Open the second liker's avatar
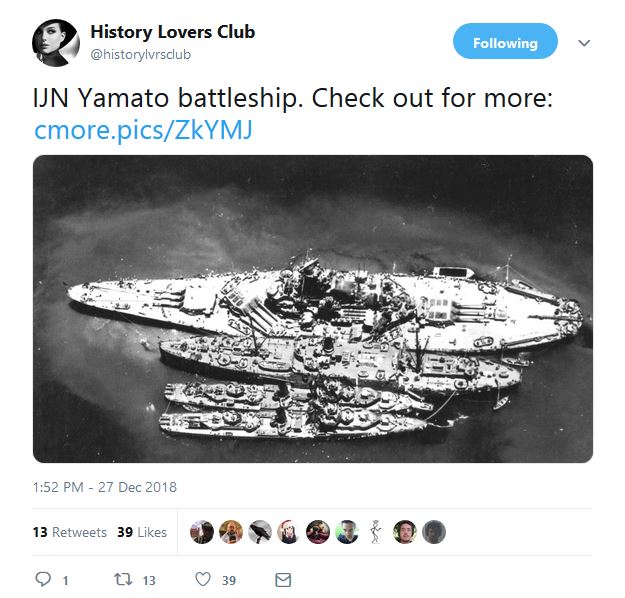 [x=231, y=532]
